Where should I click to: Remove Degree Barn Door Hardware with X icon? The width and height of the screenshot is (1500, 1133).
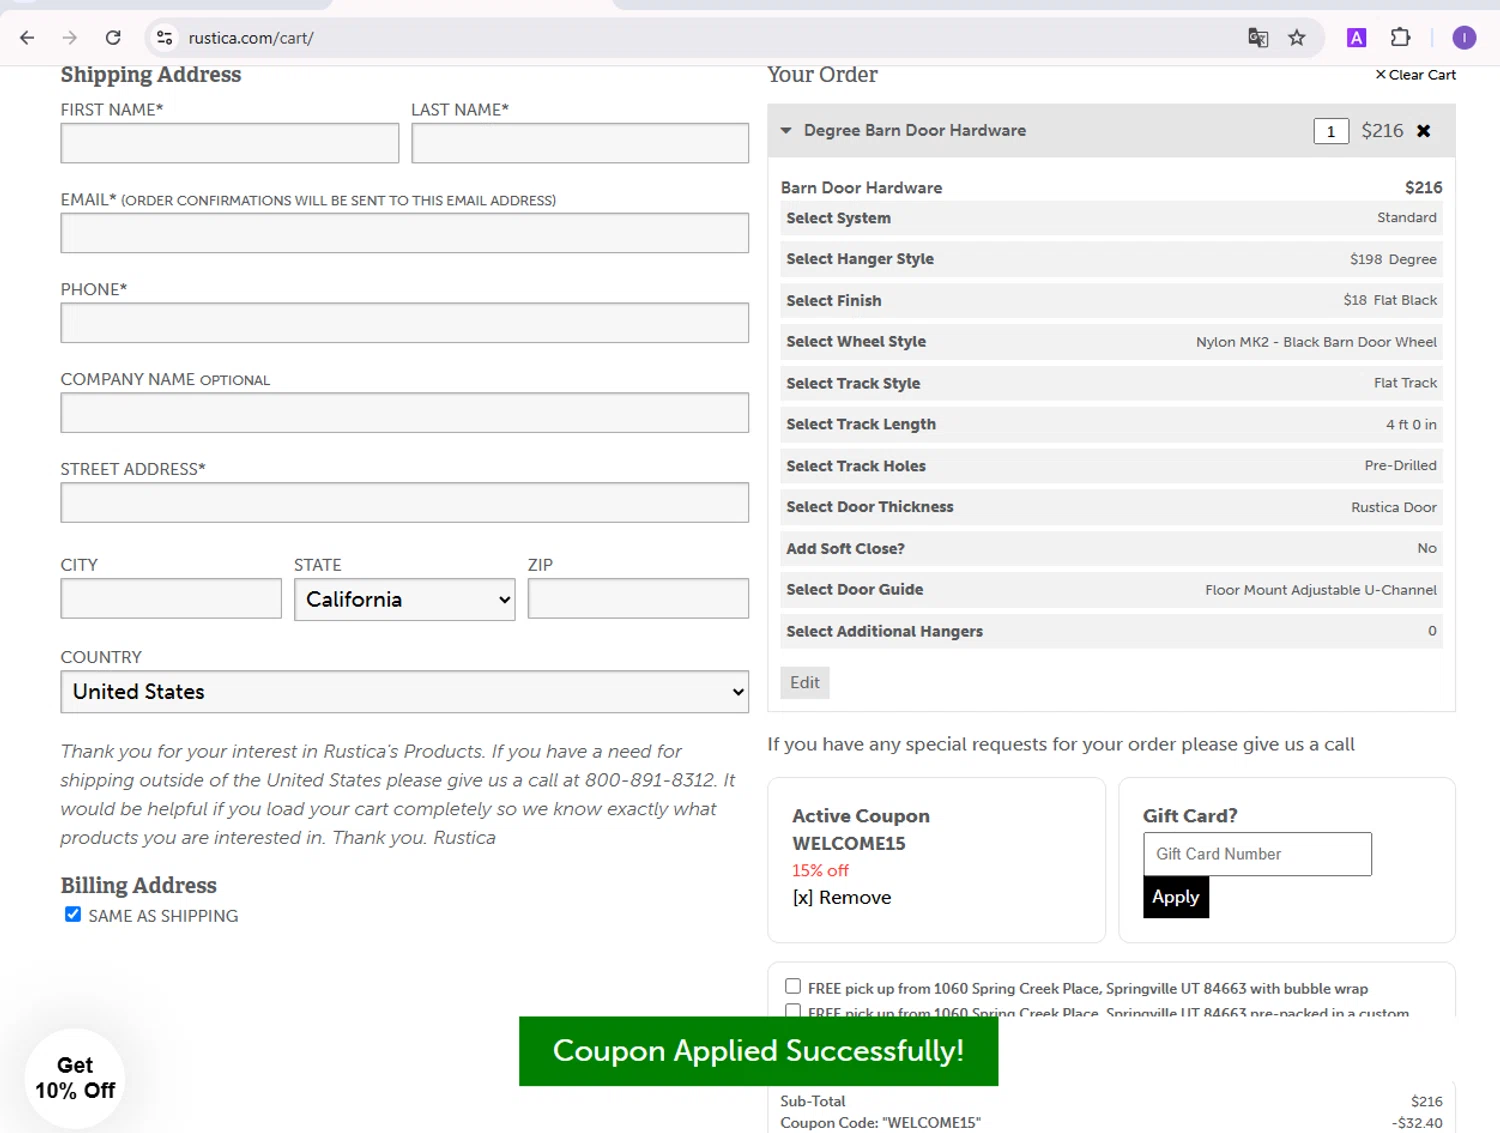1424,131
